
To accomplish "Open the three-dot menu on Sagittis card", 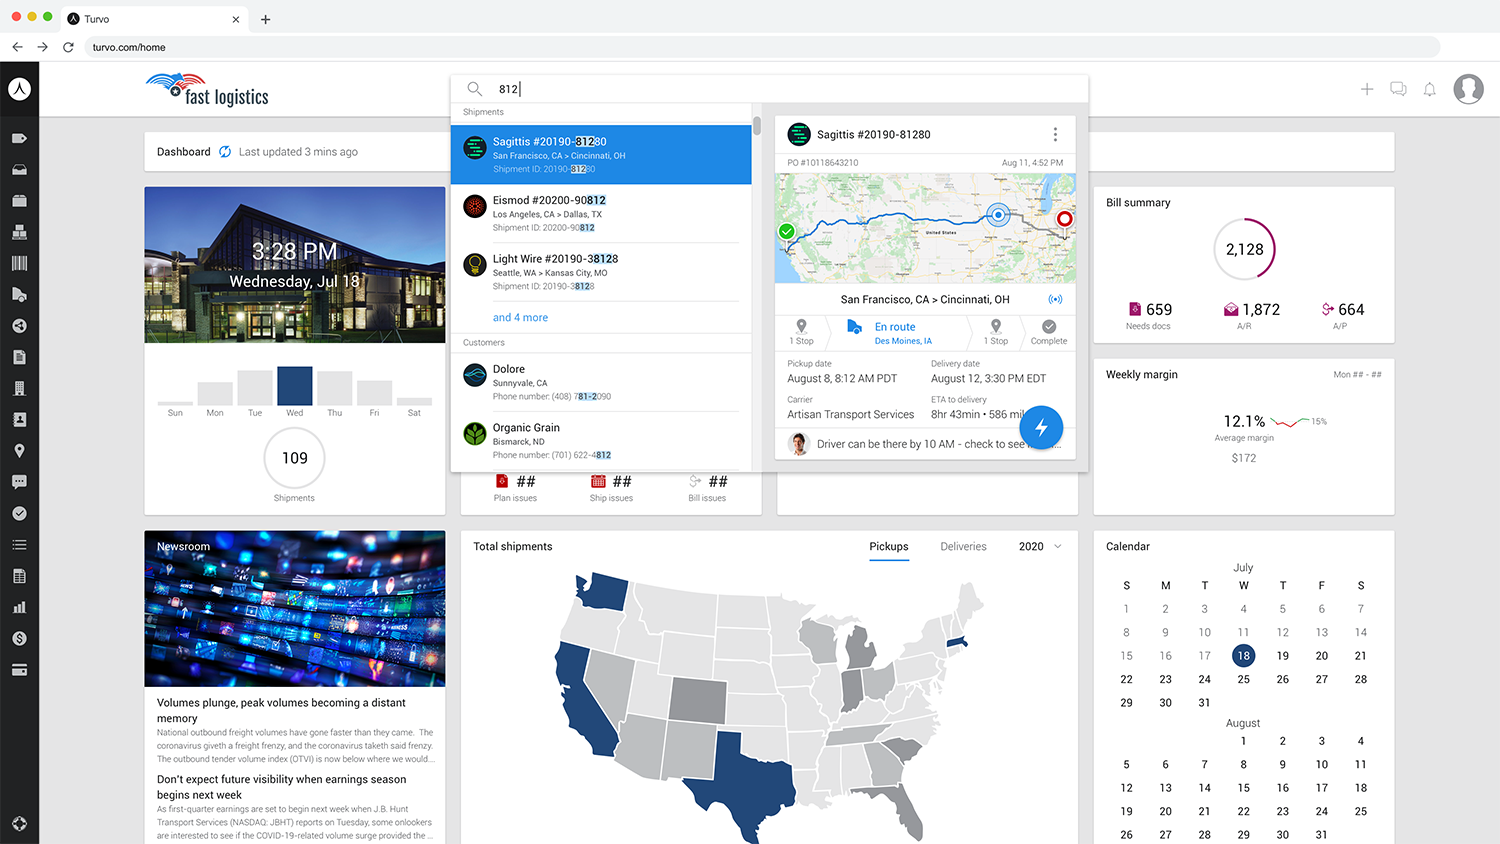I will point(1055,134).
